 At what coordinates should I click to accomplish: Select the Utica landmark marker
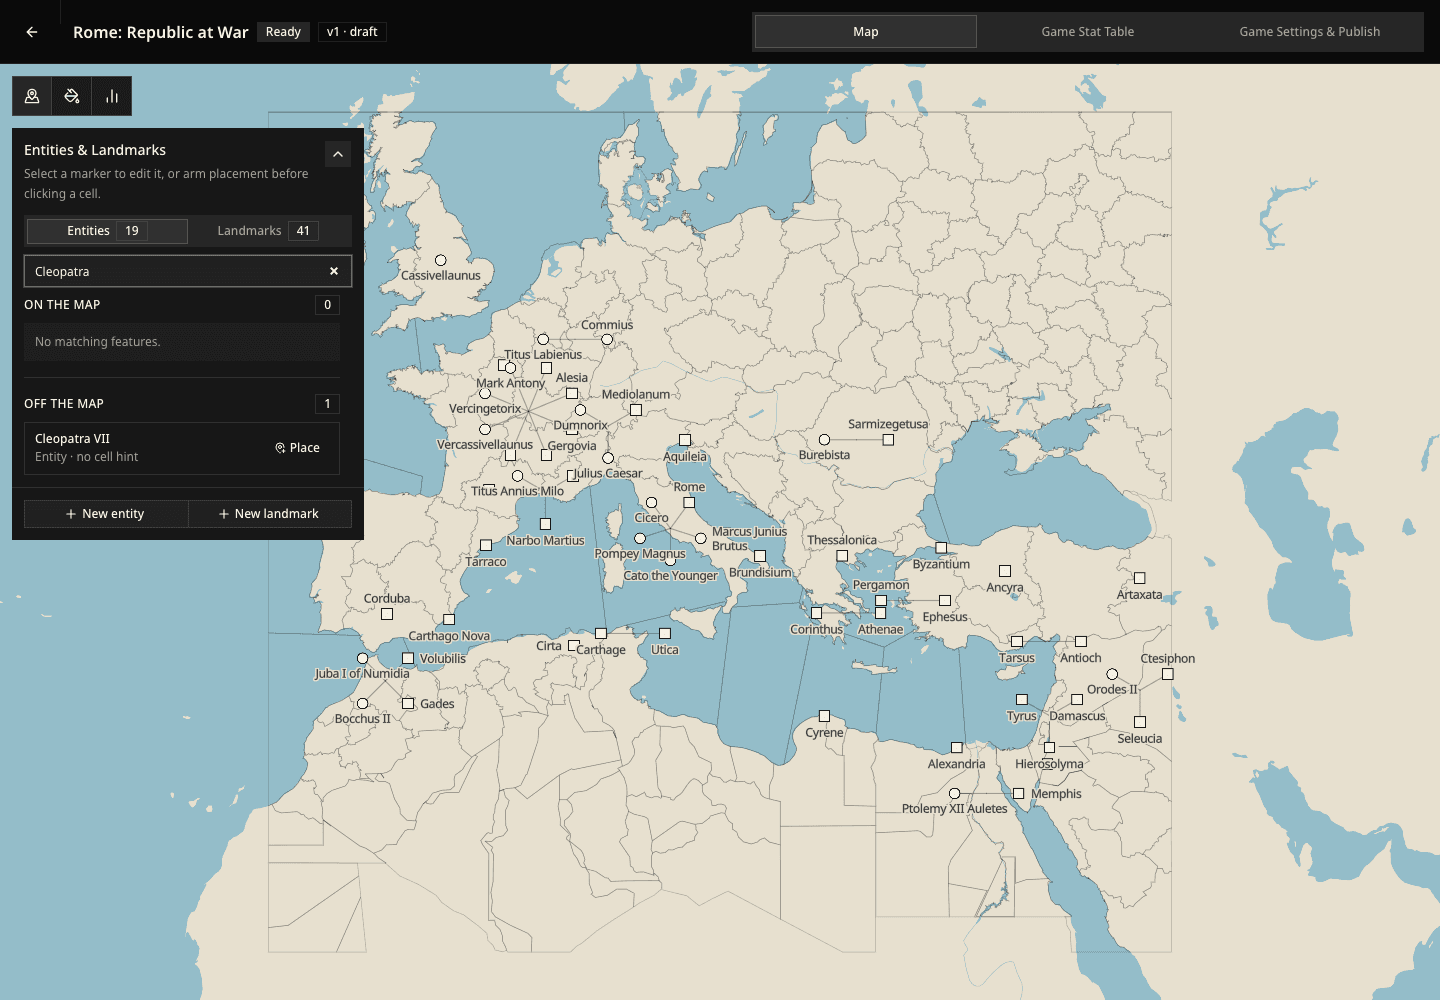[665, 634]
